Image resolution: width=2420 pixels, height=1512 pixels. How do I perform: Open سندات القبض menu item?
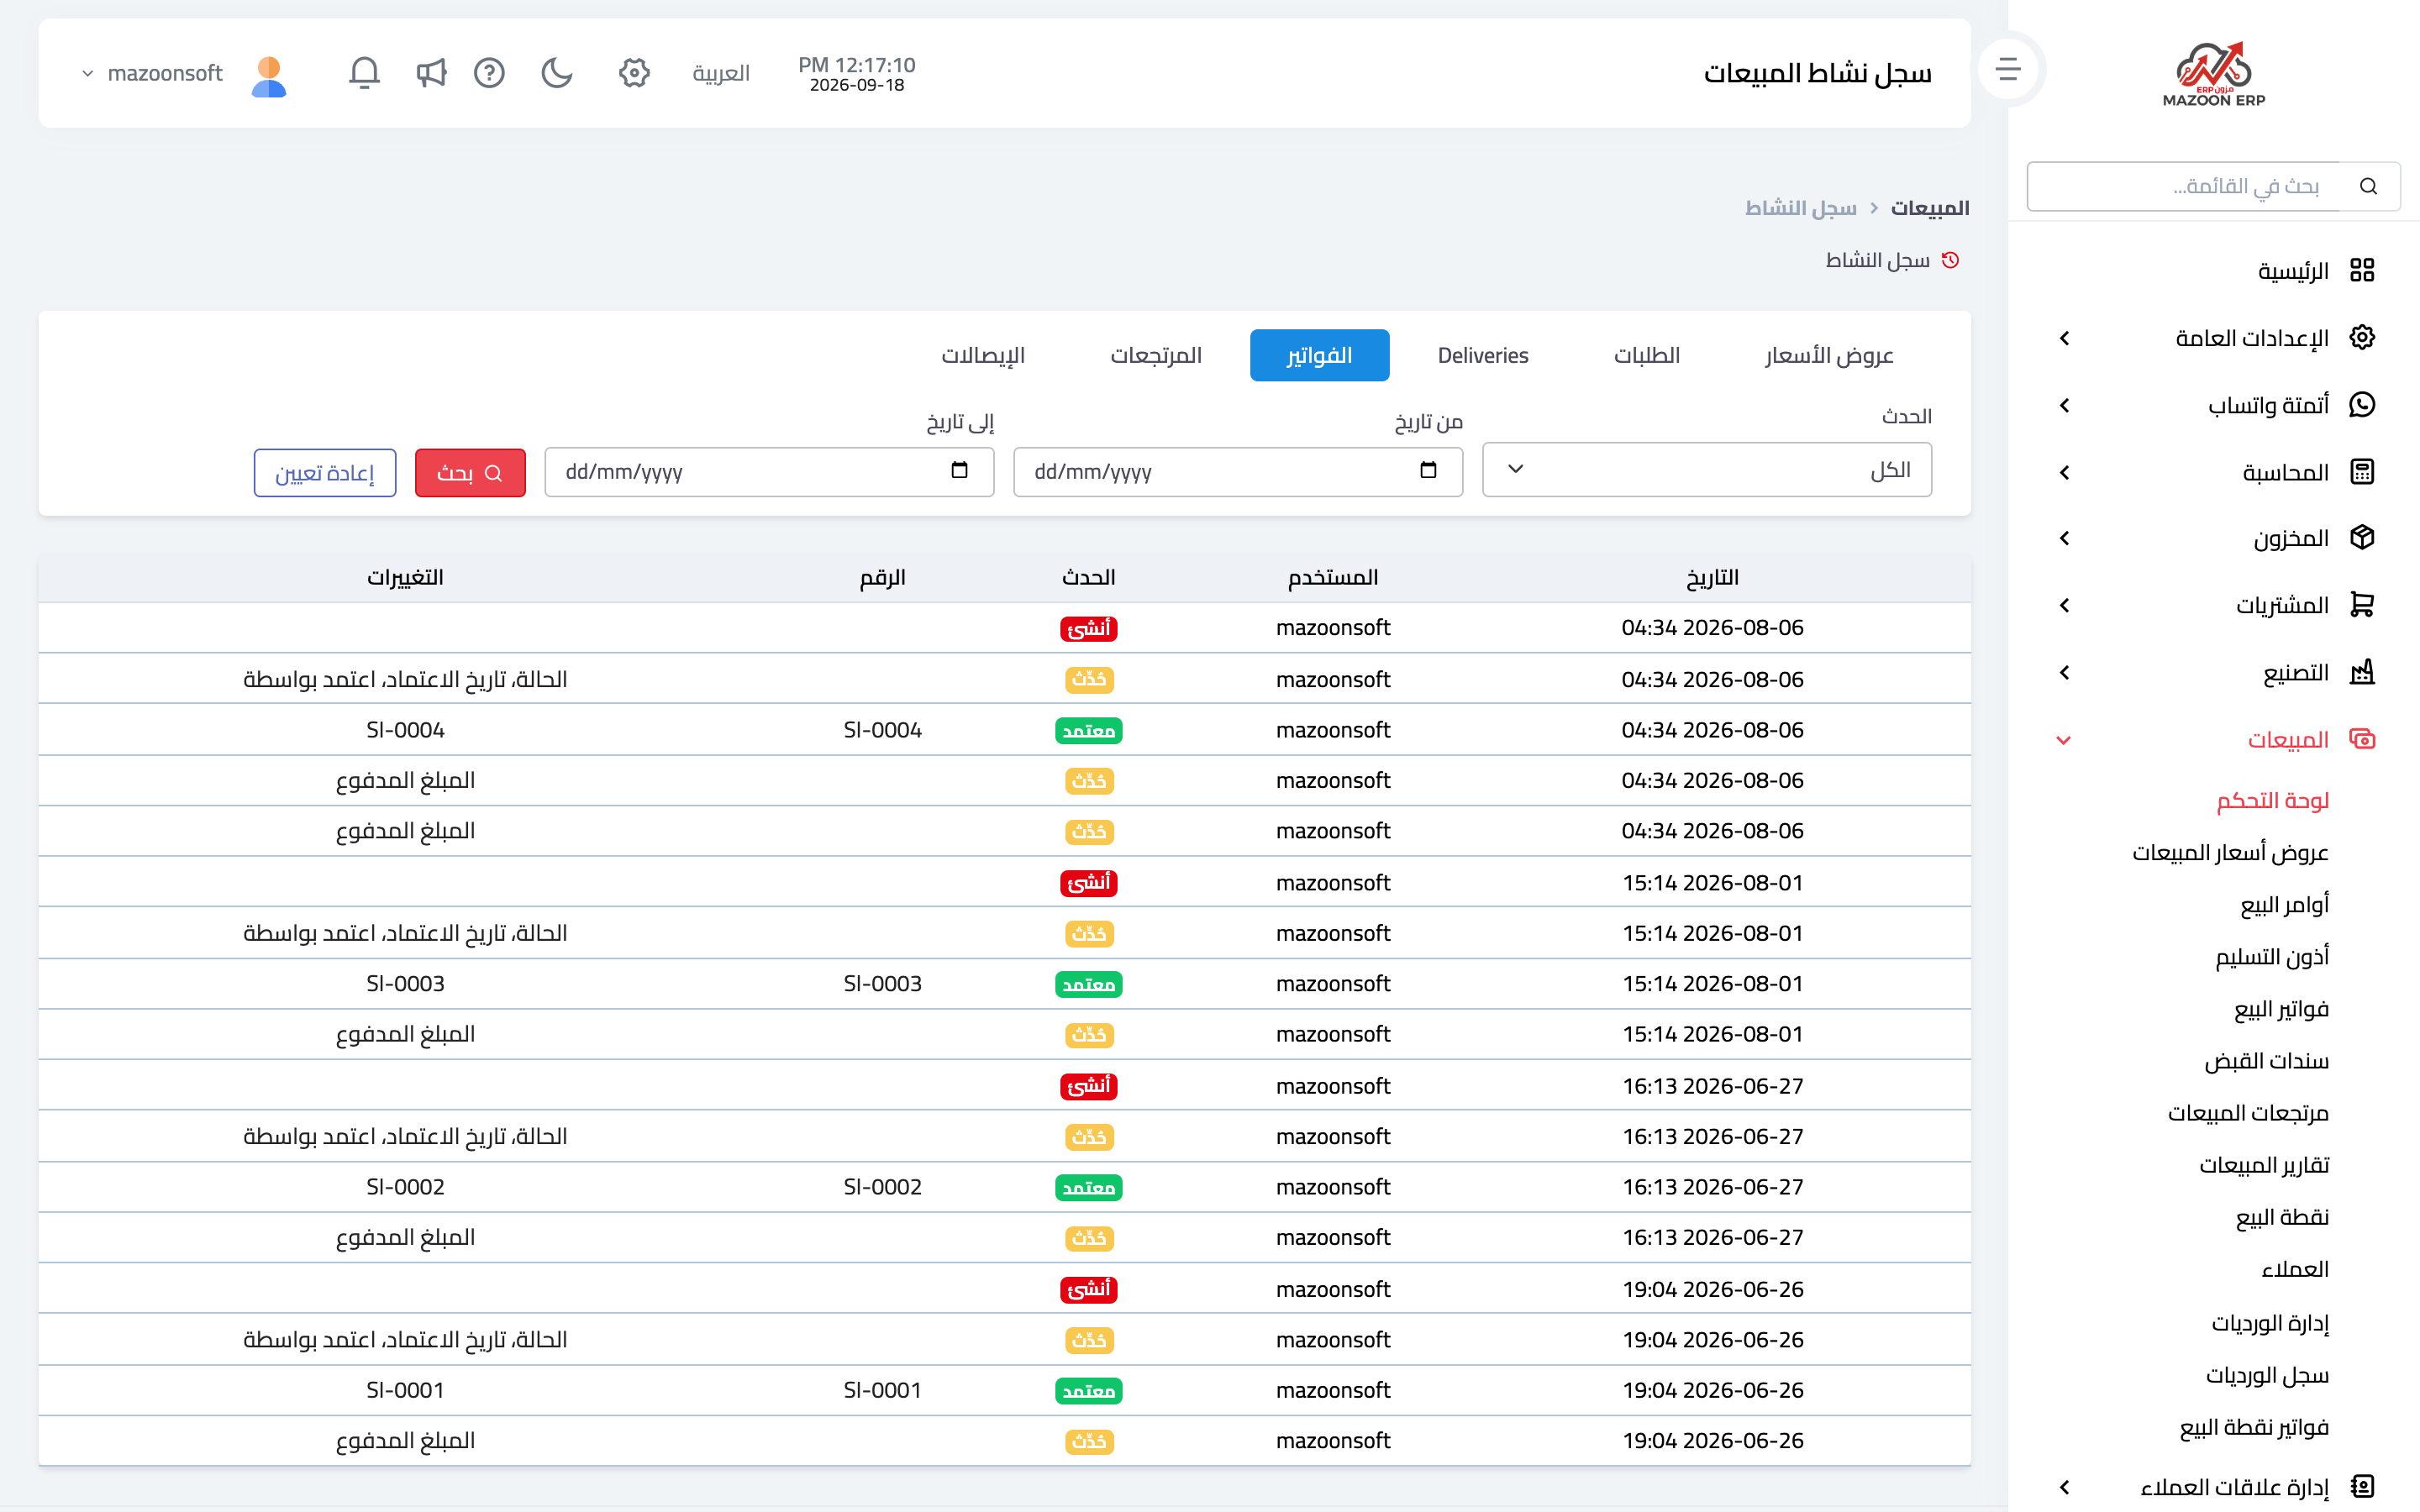2266,1060
